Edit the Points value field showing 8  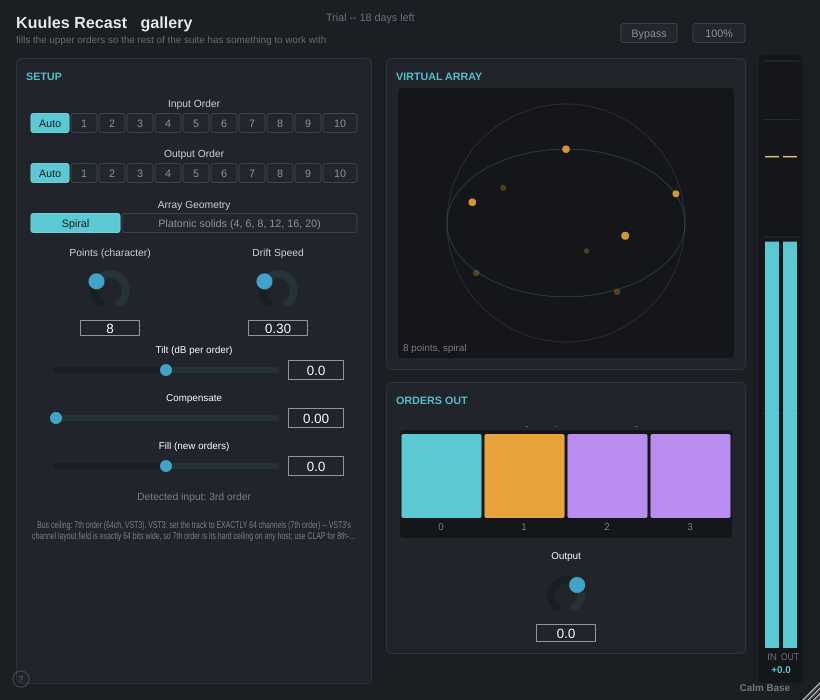pyautogui.click(x=110, y=328)
